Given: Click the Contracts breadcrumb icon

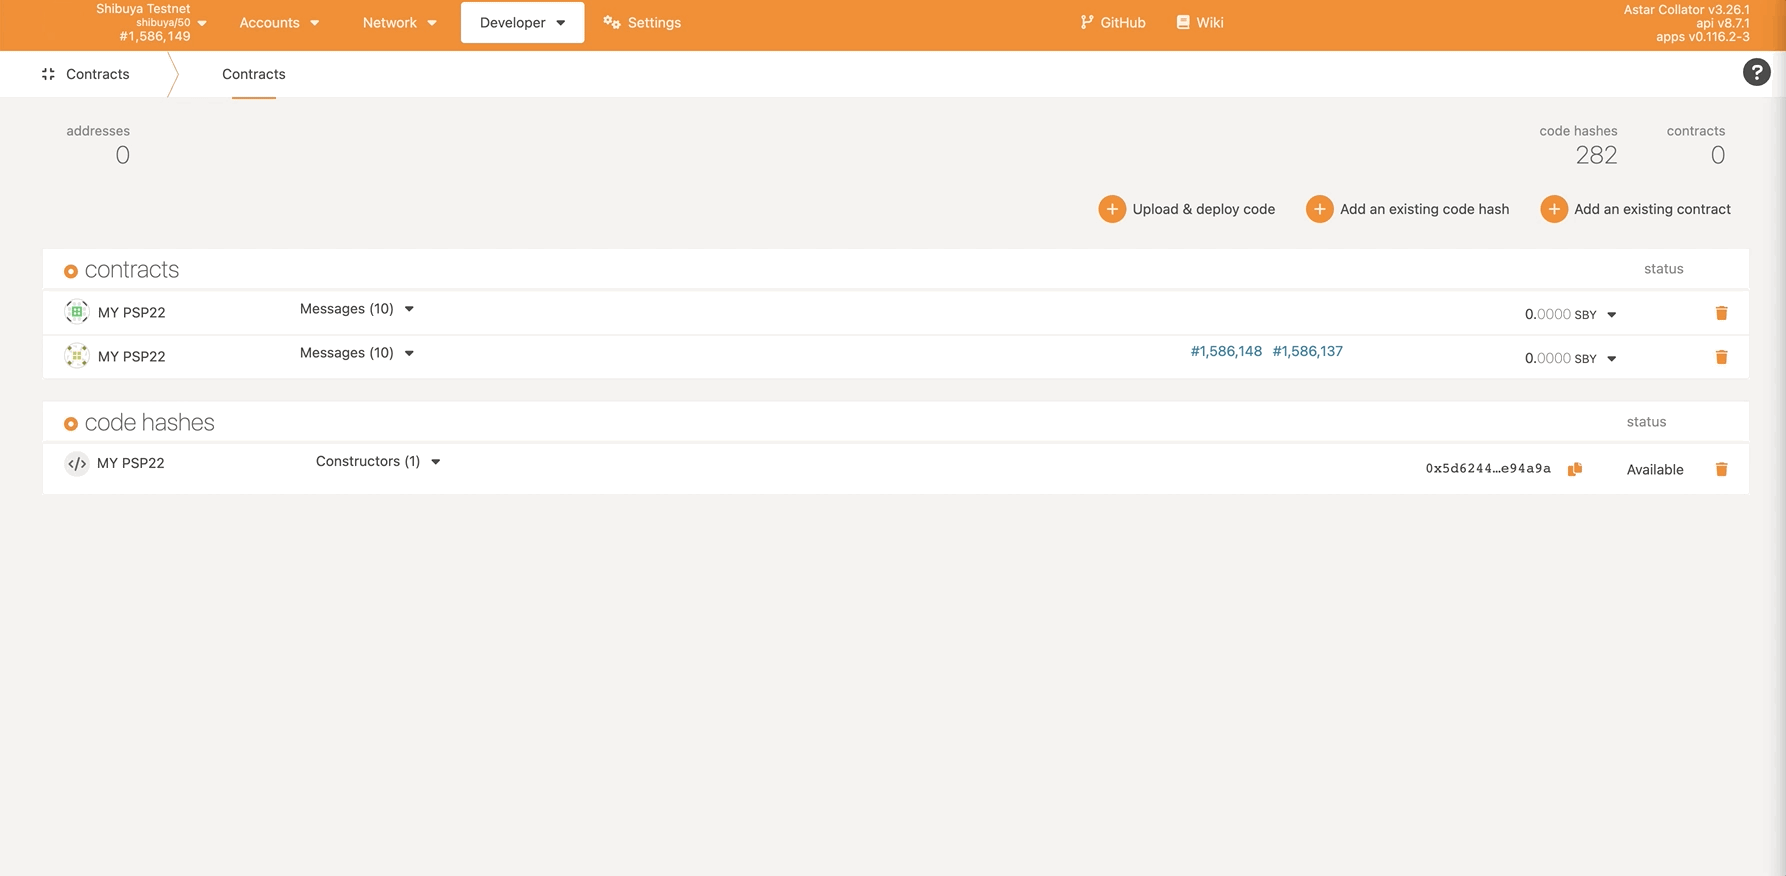Looking at the screenshot, I should pos(48,74).
